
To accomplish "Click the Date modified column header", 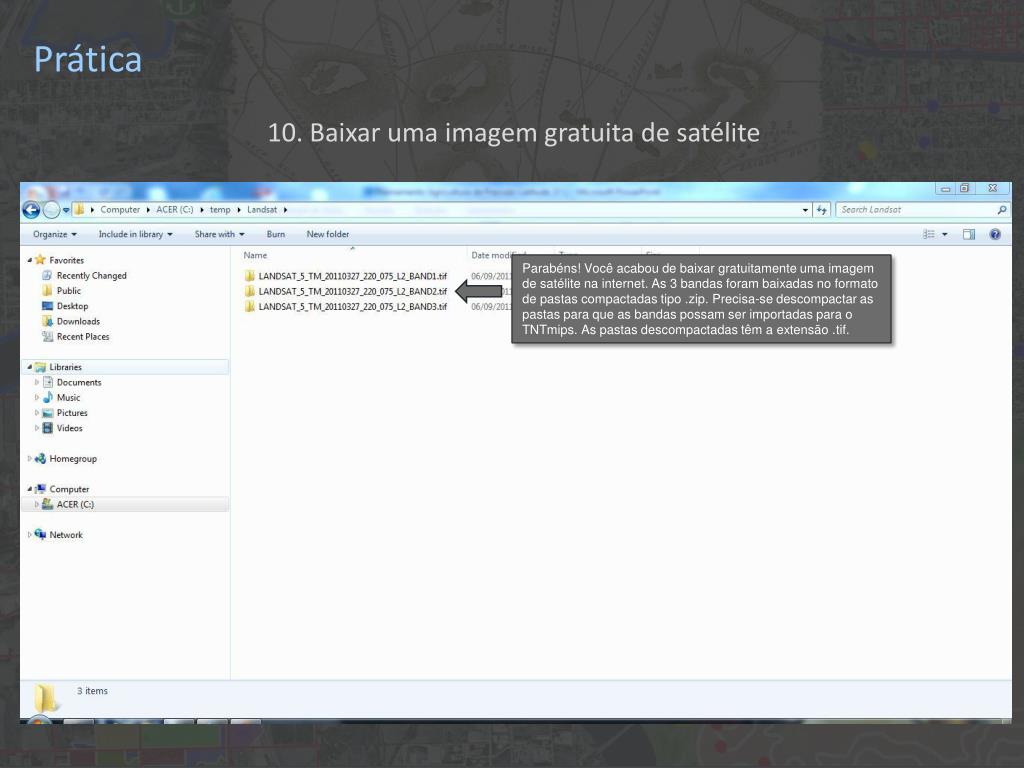I will point(499,255).
